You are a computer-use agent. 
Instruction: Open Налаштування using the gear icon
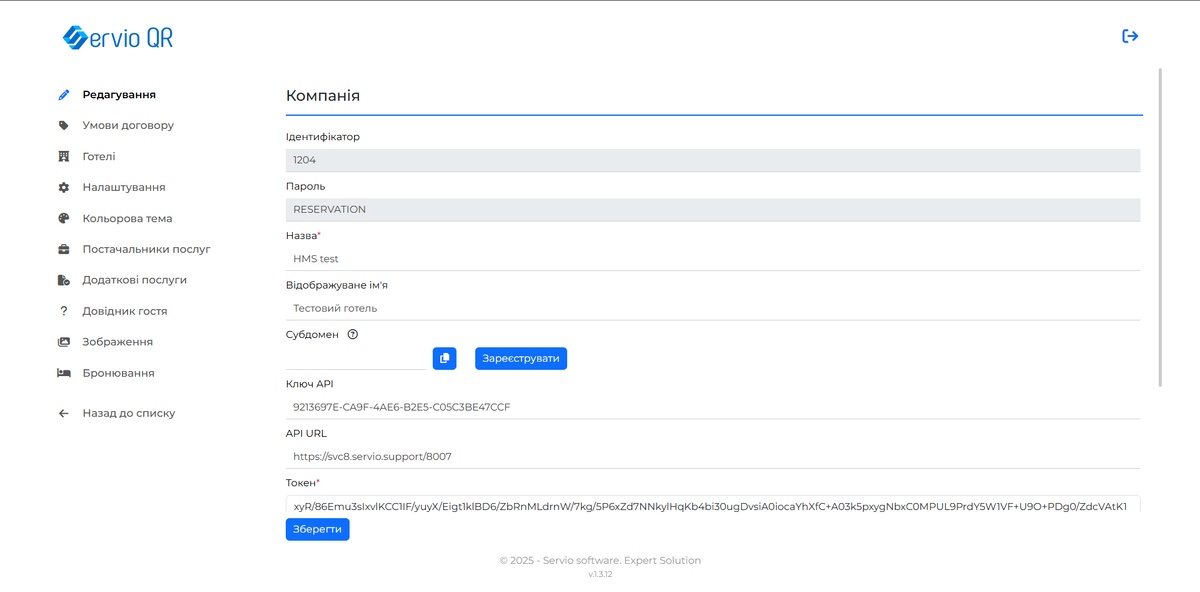click(x=63, y=187)
